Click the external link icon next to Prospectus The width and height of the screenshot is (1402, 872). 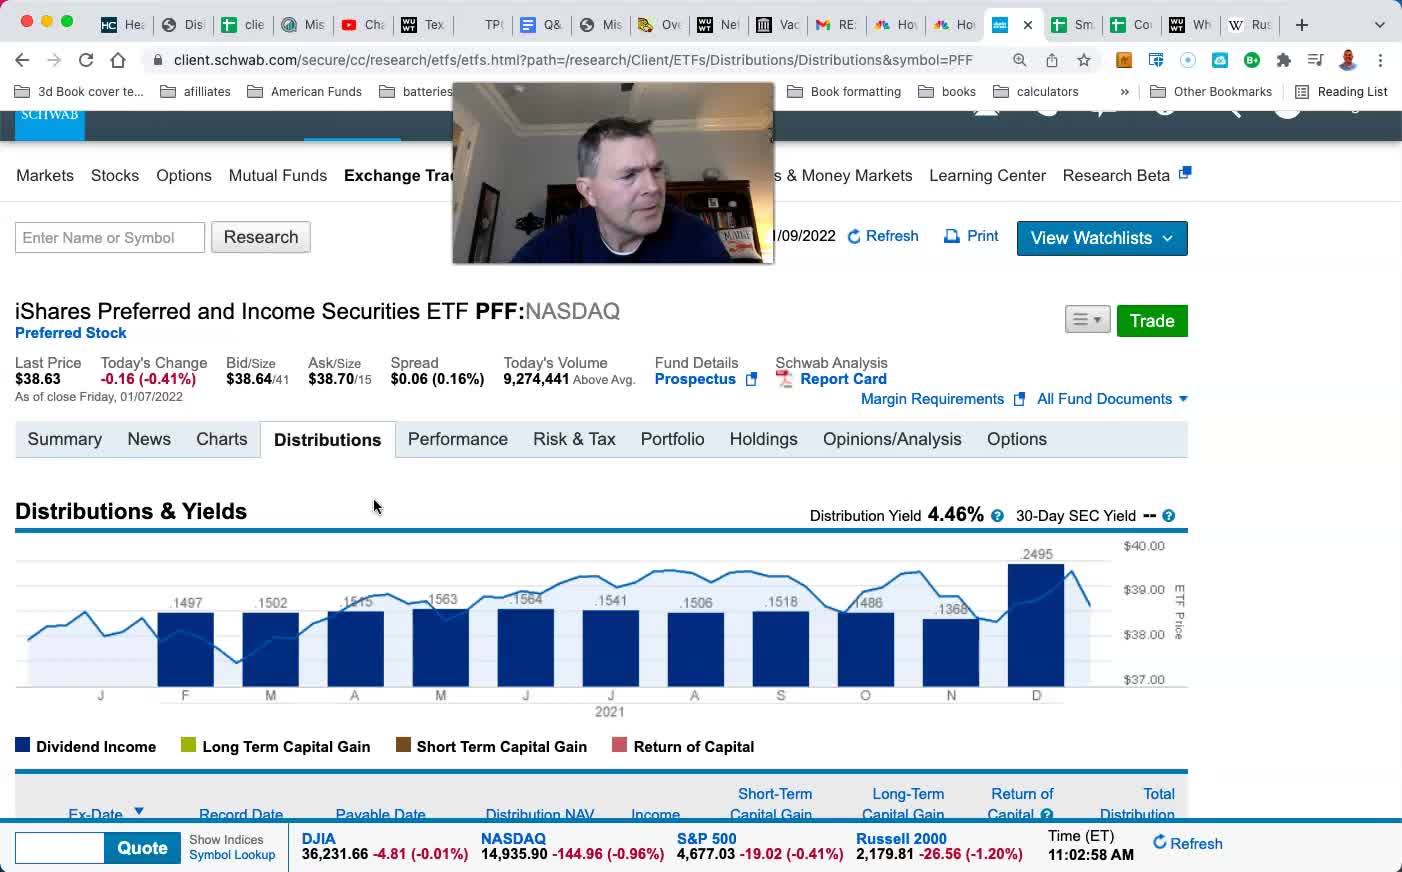click(752, 379)
